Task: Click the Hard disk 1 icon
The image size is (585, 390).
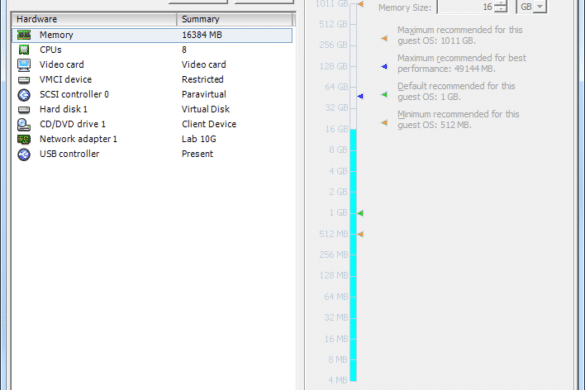Action: 24,109
